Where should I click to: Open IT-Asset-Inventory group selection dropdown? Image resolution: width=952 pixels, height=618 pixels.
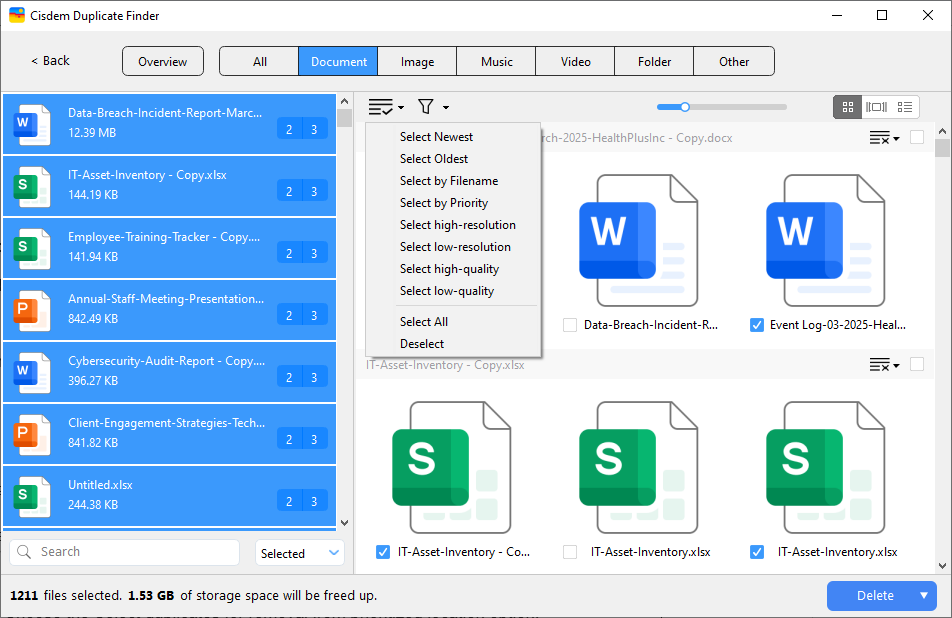884,365
